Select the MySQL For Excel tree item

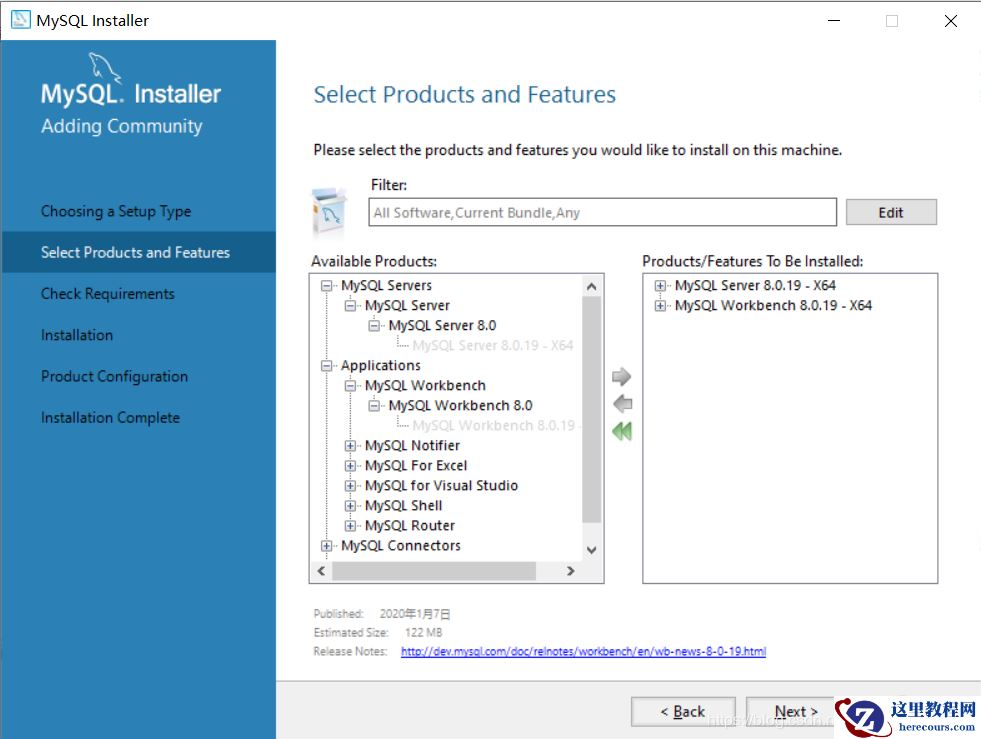tap(416, 466)
